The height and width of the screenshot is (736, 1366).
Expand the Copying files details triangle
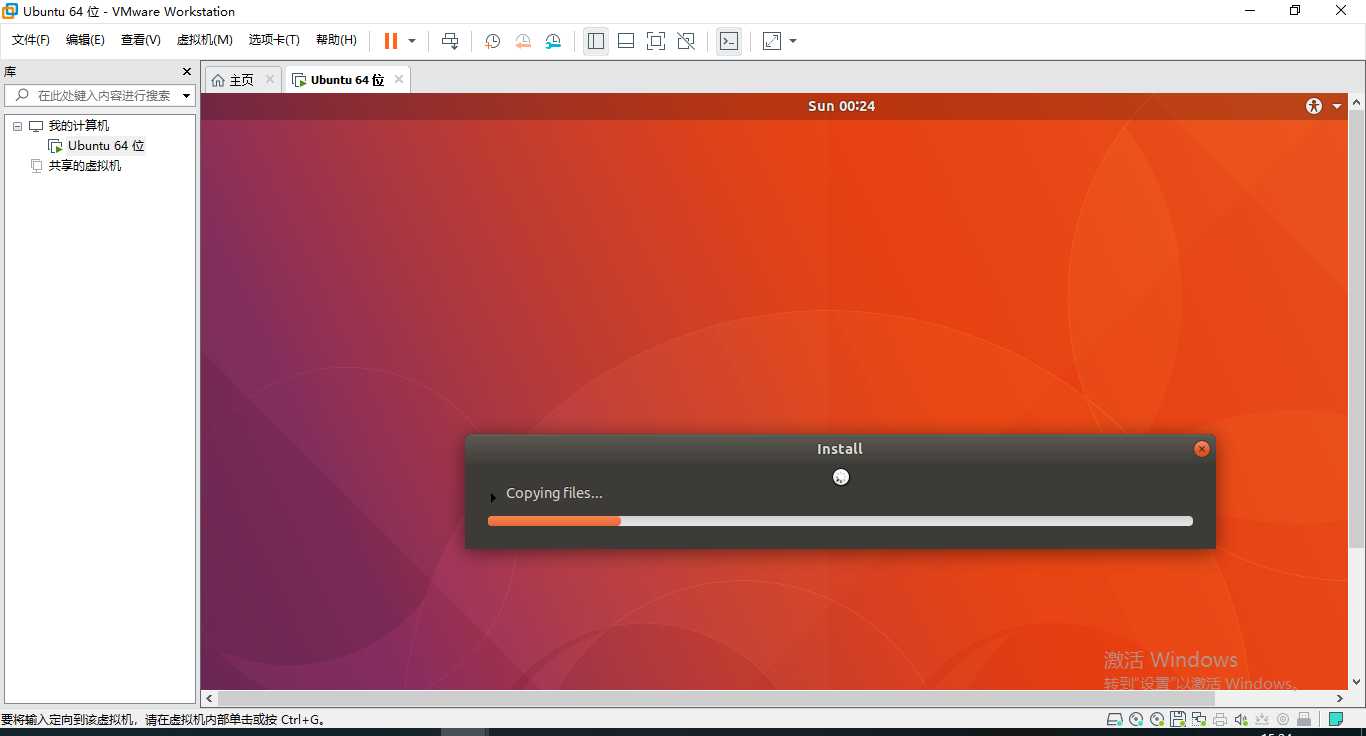pyautogui.click(x=493, y=497)
